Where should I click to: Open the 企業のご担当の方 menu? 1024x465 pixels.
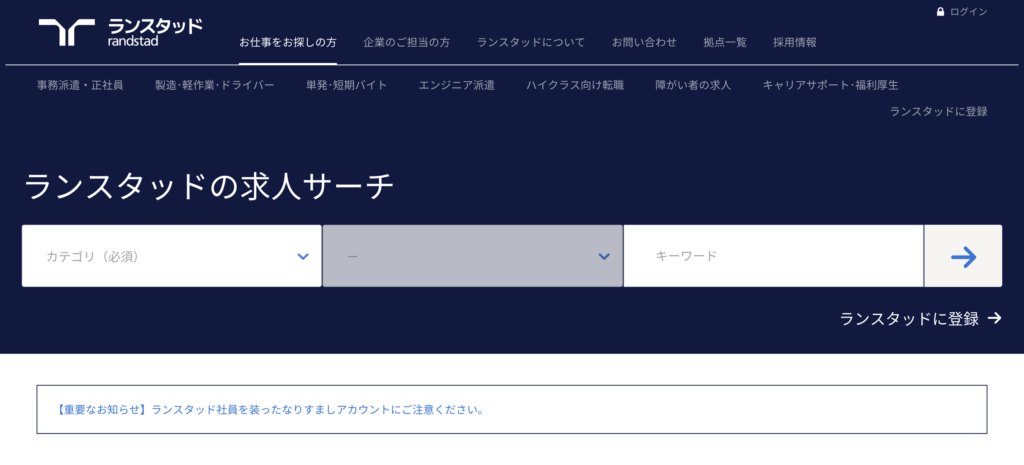point(407,42)
